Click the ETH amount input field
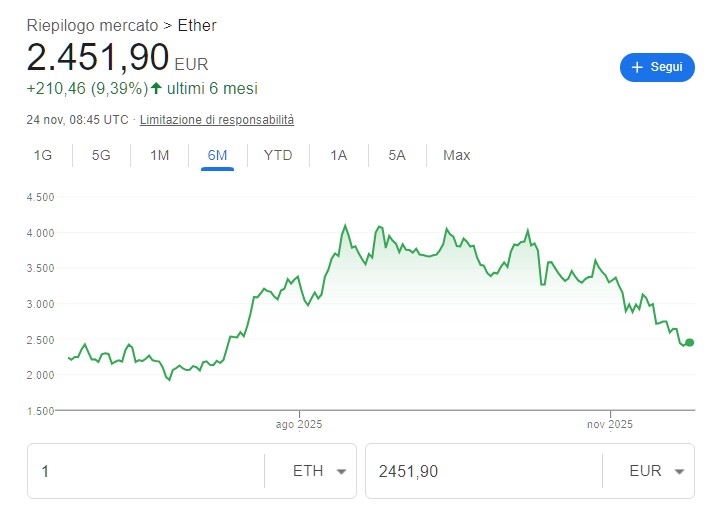The height and width of the screenshot is (512, 722). [146, 471]
